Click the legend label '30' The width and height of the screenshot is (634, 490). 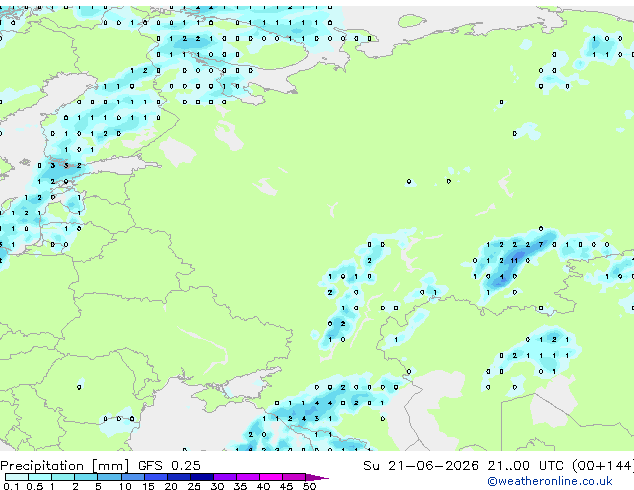click(x=217, y=486)
